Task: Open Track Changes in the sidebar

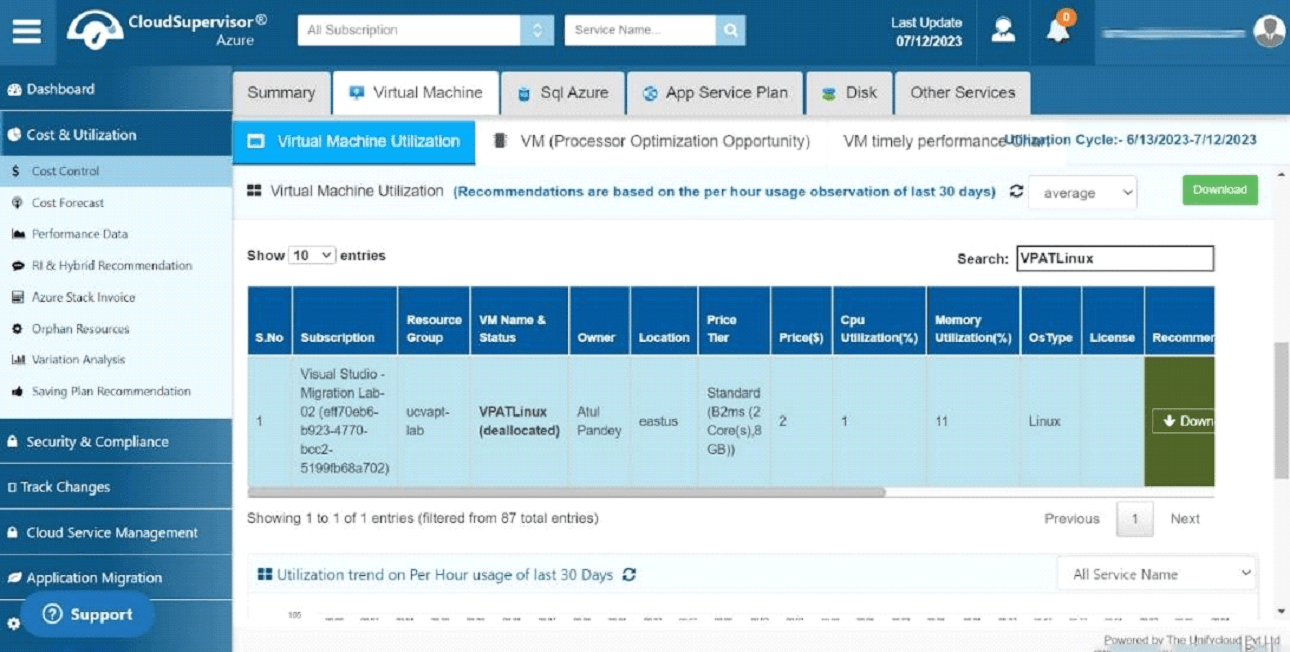Action: (116, 487)
